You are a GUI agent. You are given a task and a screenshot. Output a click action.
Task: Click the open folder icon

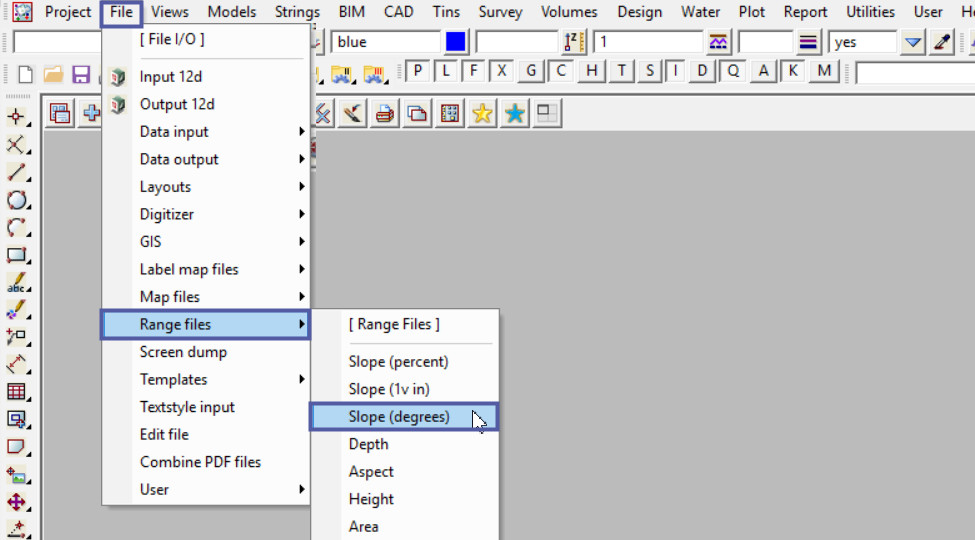pyautogui.click(x=53, y=75)
